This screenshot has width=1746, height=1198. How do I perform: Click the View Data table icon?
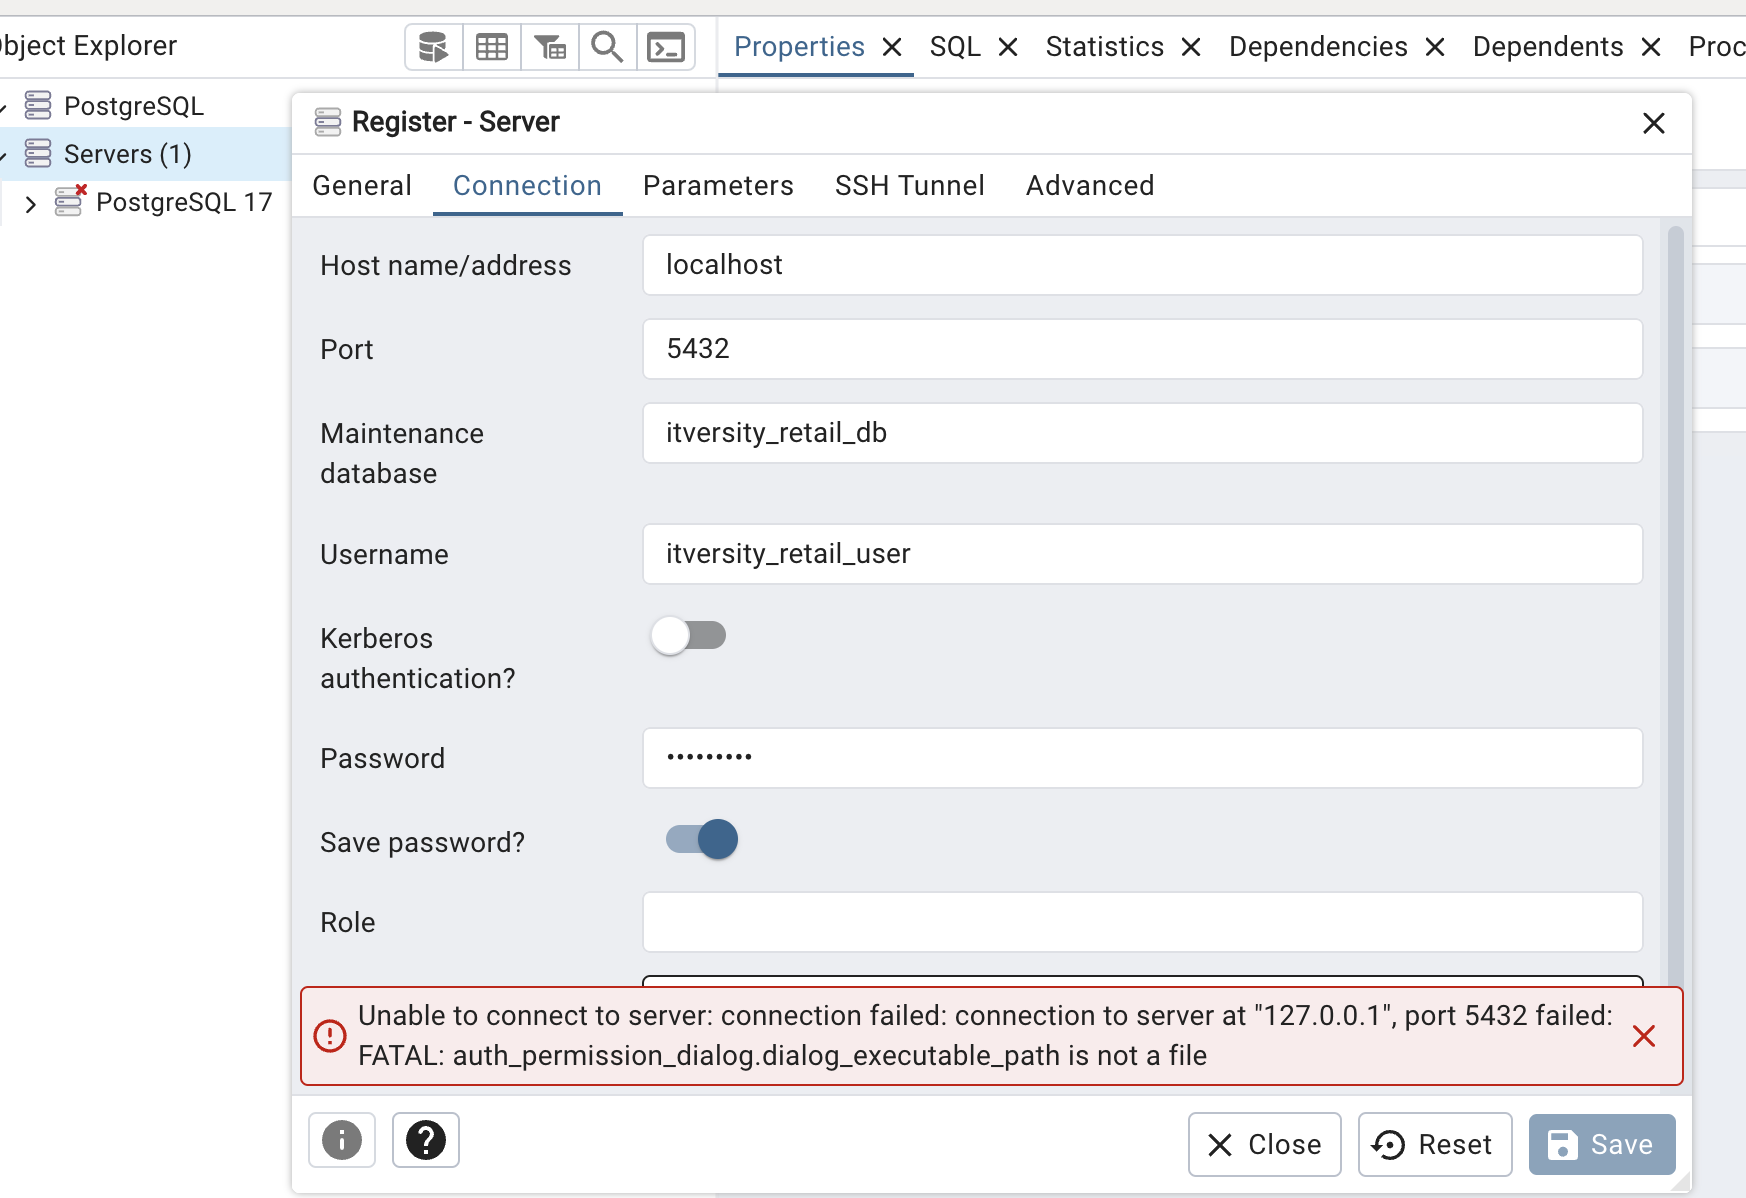(x=491, y=47)
